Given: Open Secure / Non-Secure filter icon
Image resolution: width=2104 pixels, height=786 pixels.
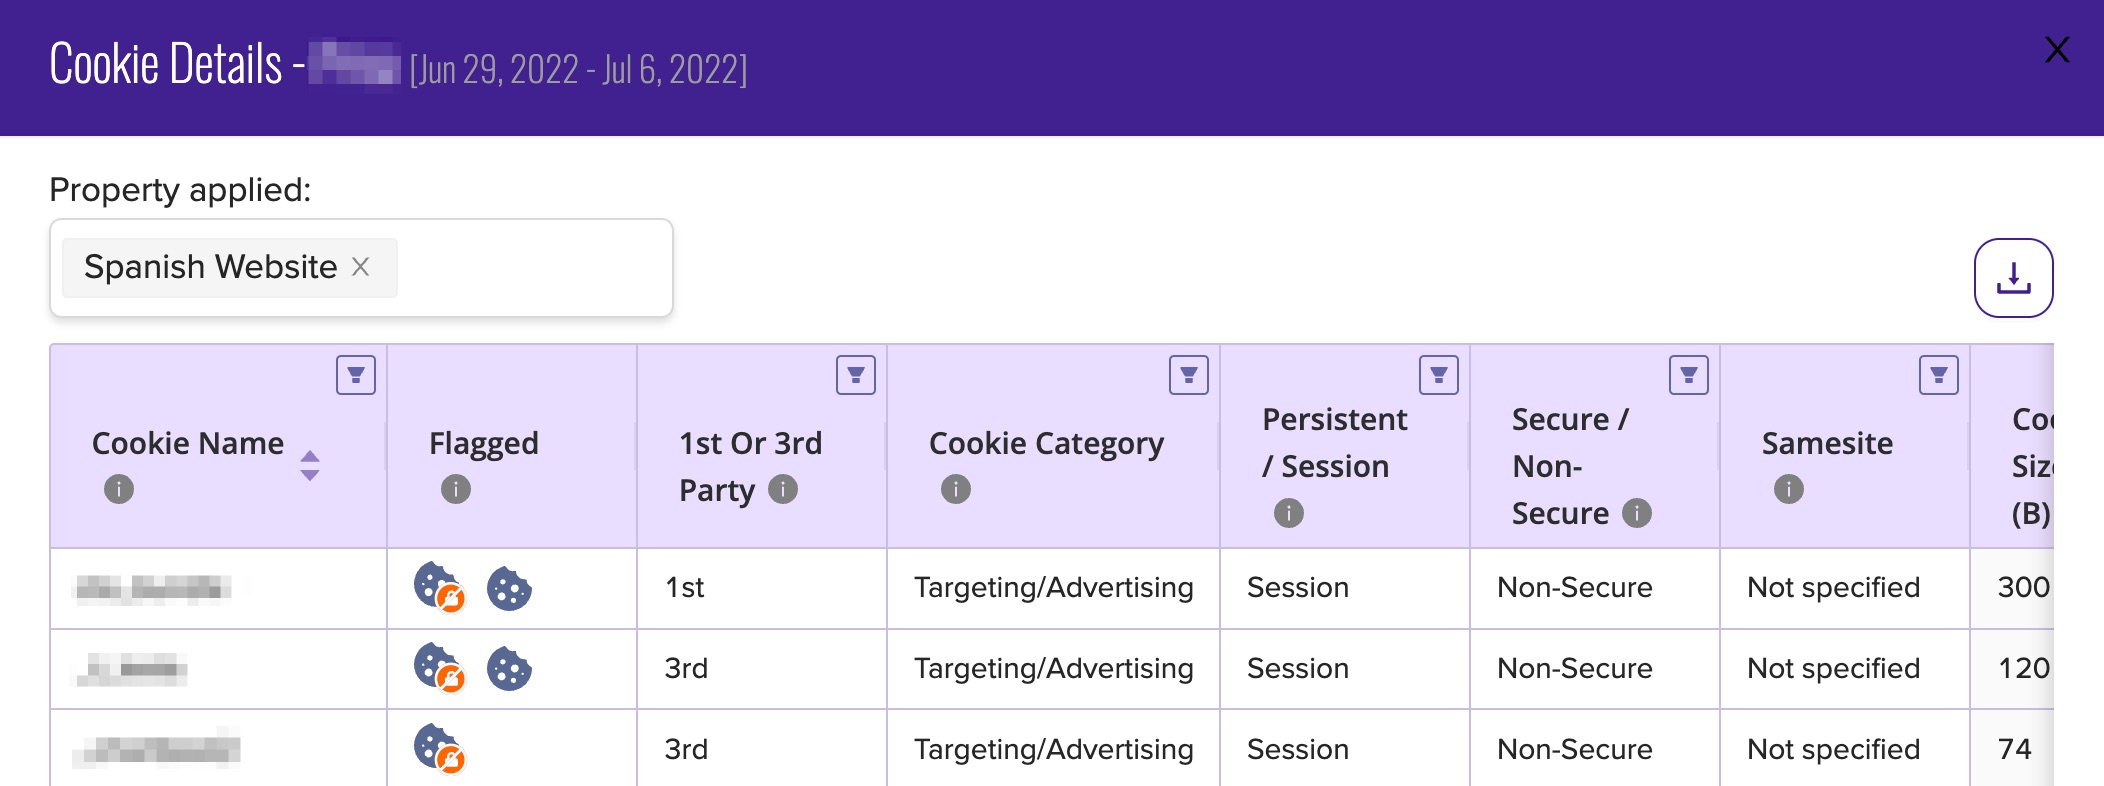Looking at the screenshot, I should tap(1689, 375).
